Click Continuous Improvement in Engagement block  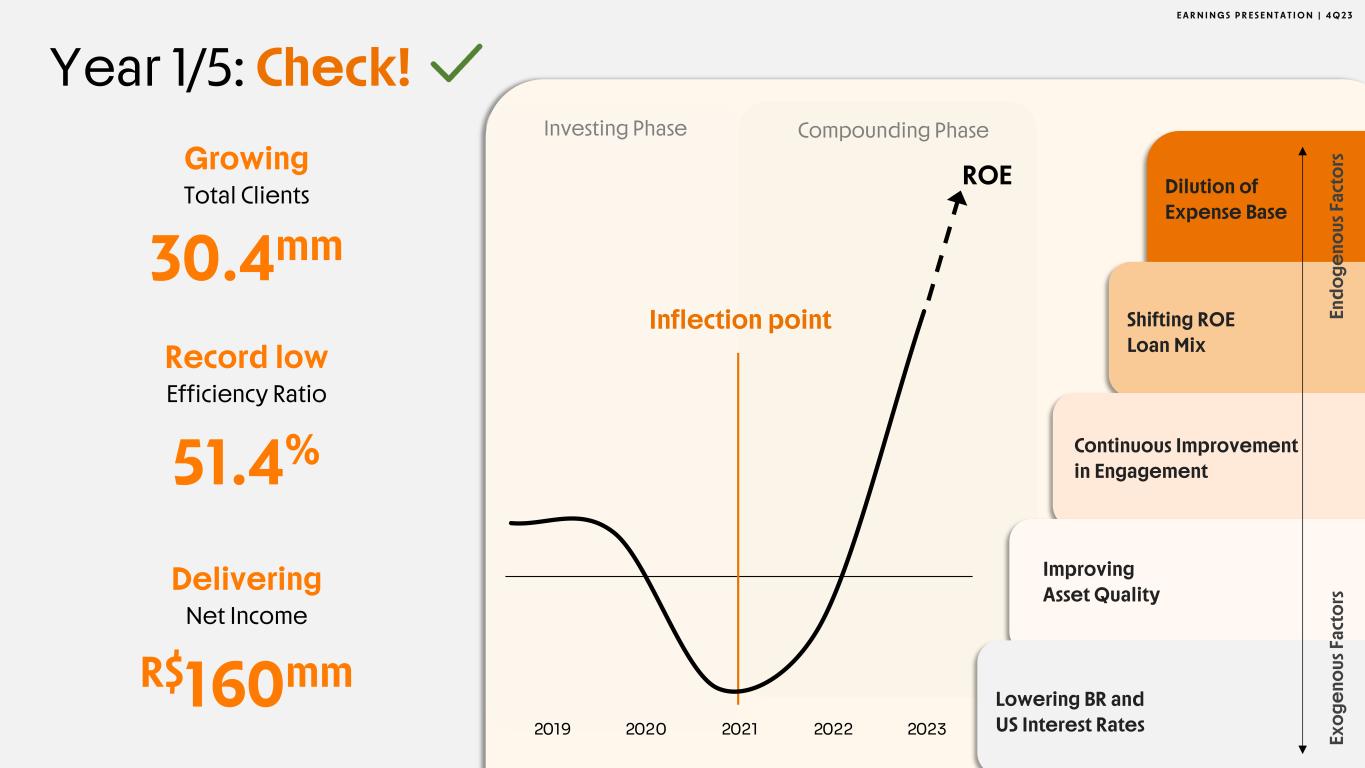[x=1185, y=458]
